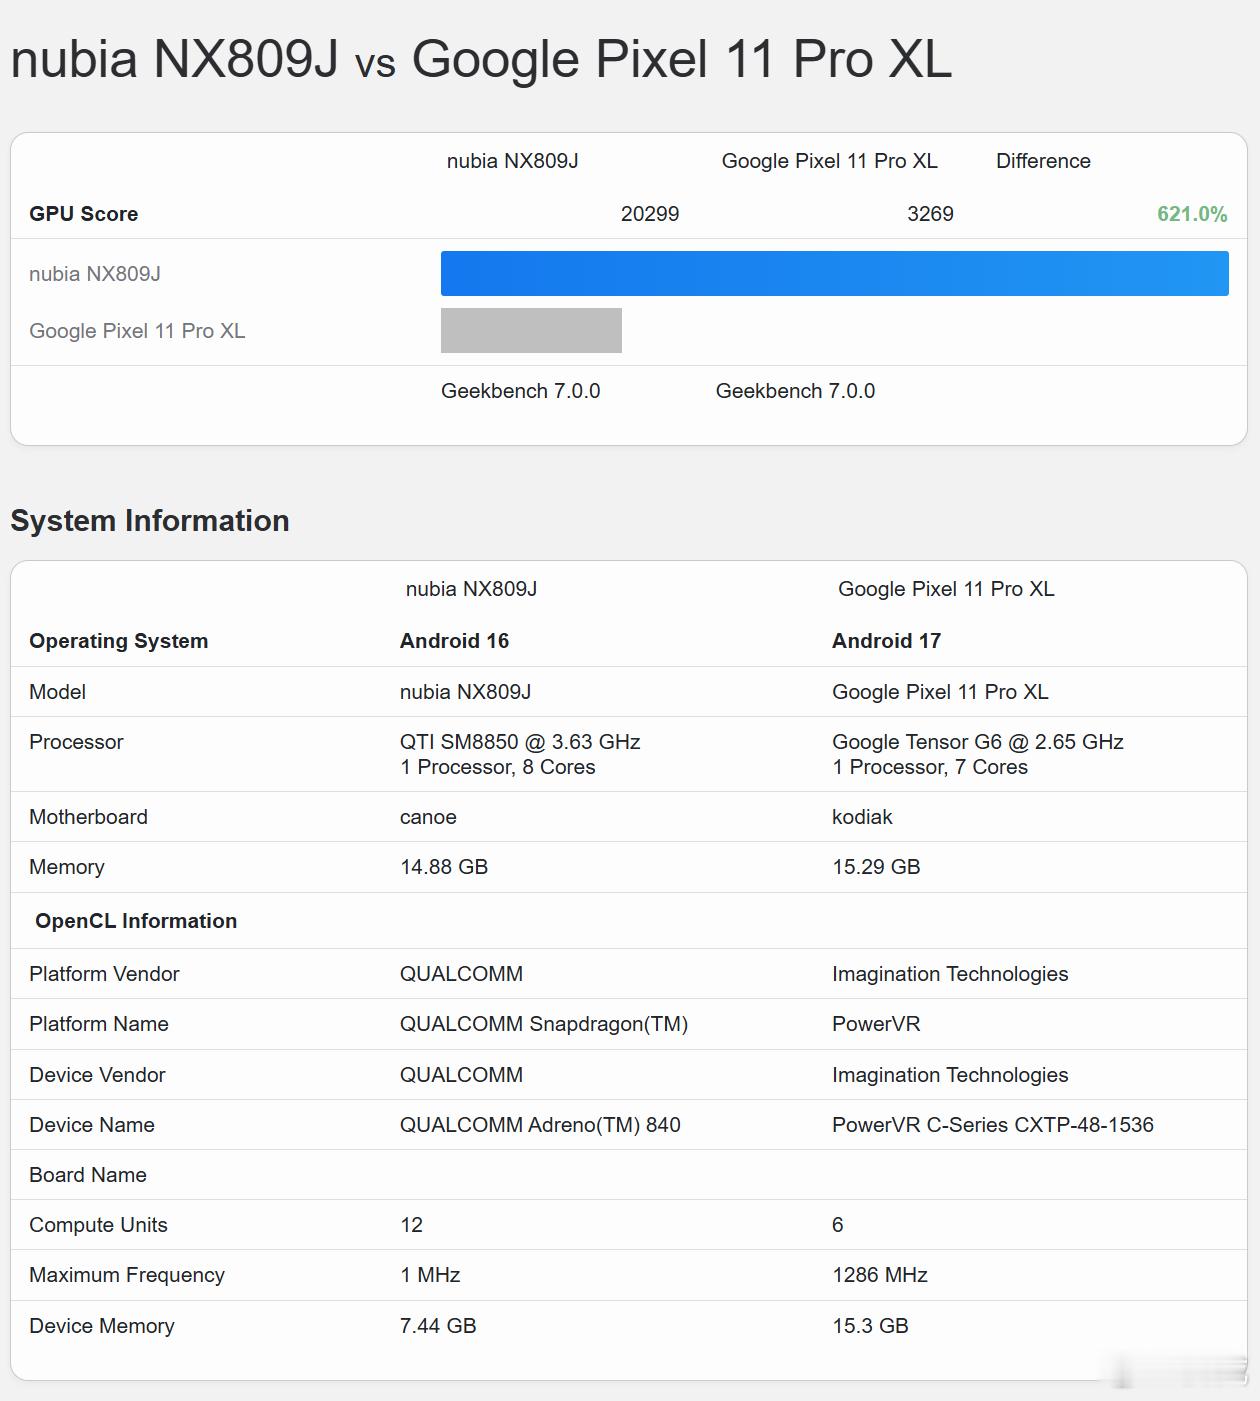Click the nubia NX809J label beside the blue bar
This screenshot has height=1401, width=1260.
tap(95, 274)
